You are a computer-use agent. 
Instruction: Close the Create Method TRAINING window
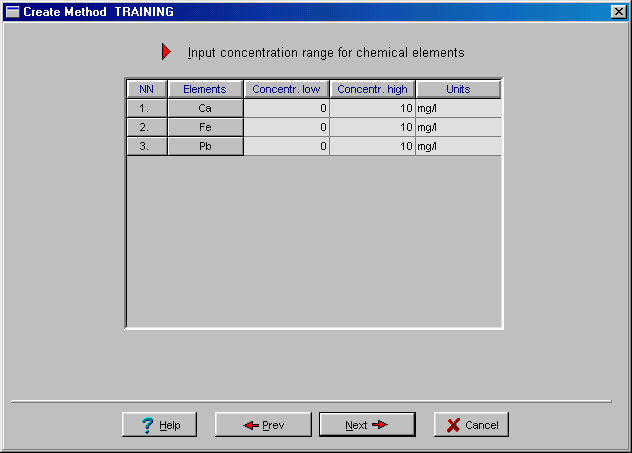pyautogui.click(x=619, y=12)
